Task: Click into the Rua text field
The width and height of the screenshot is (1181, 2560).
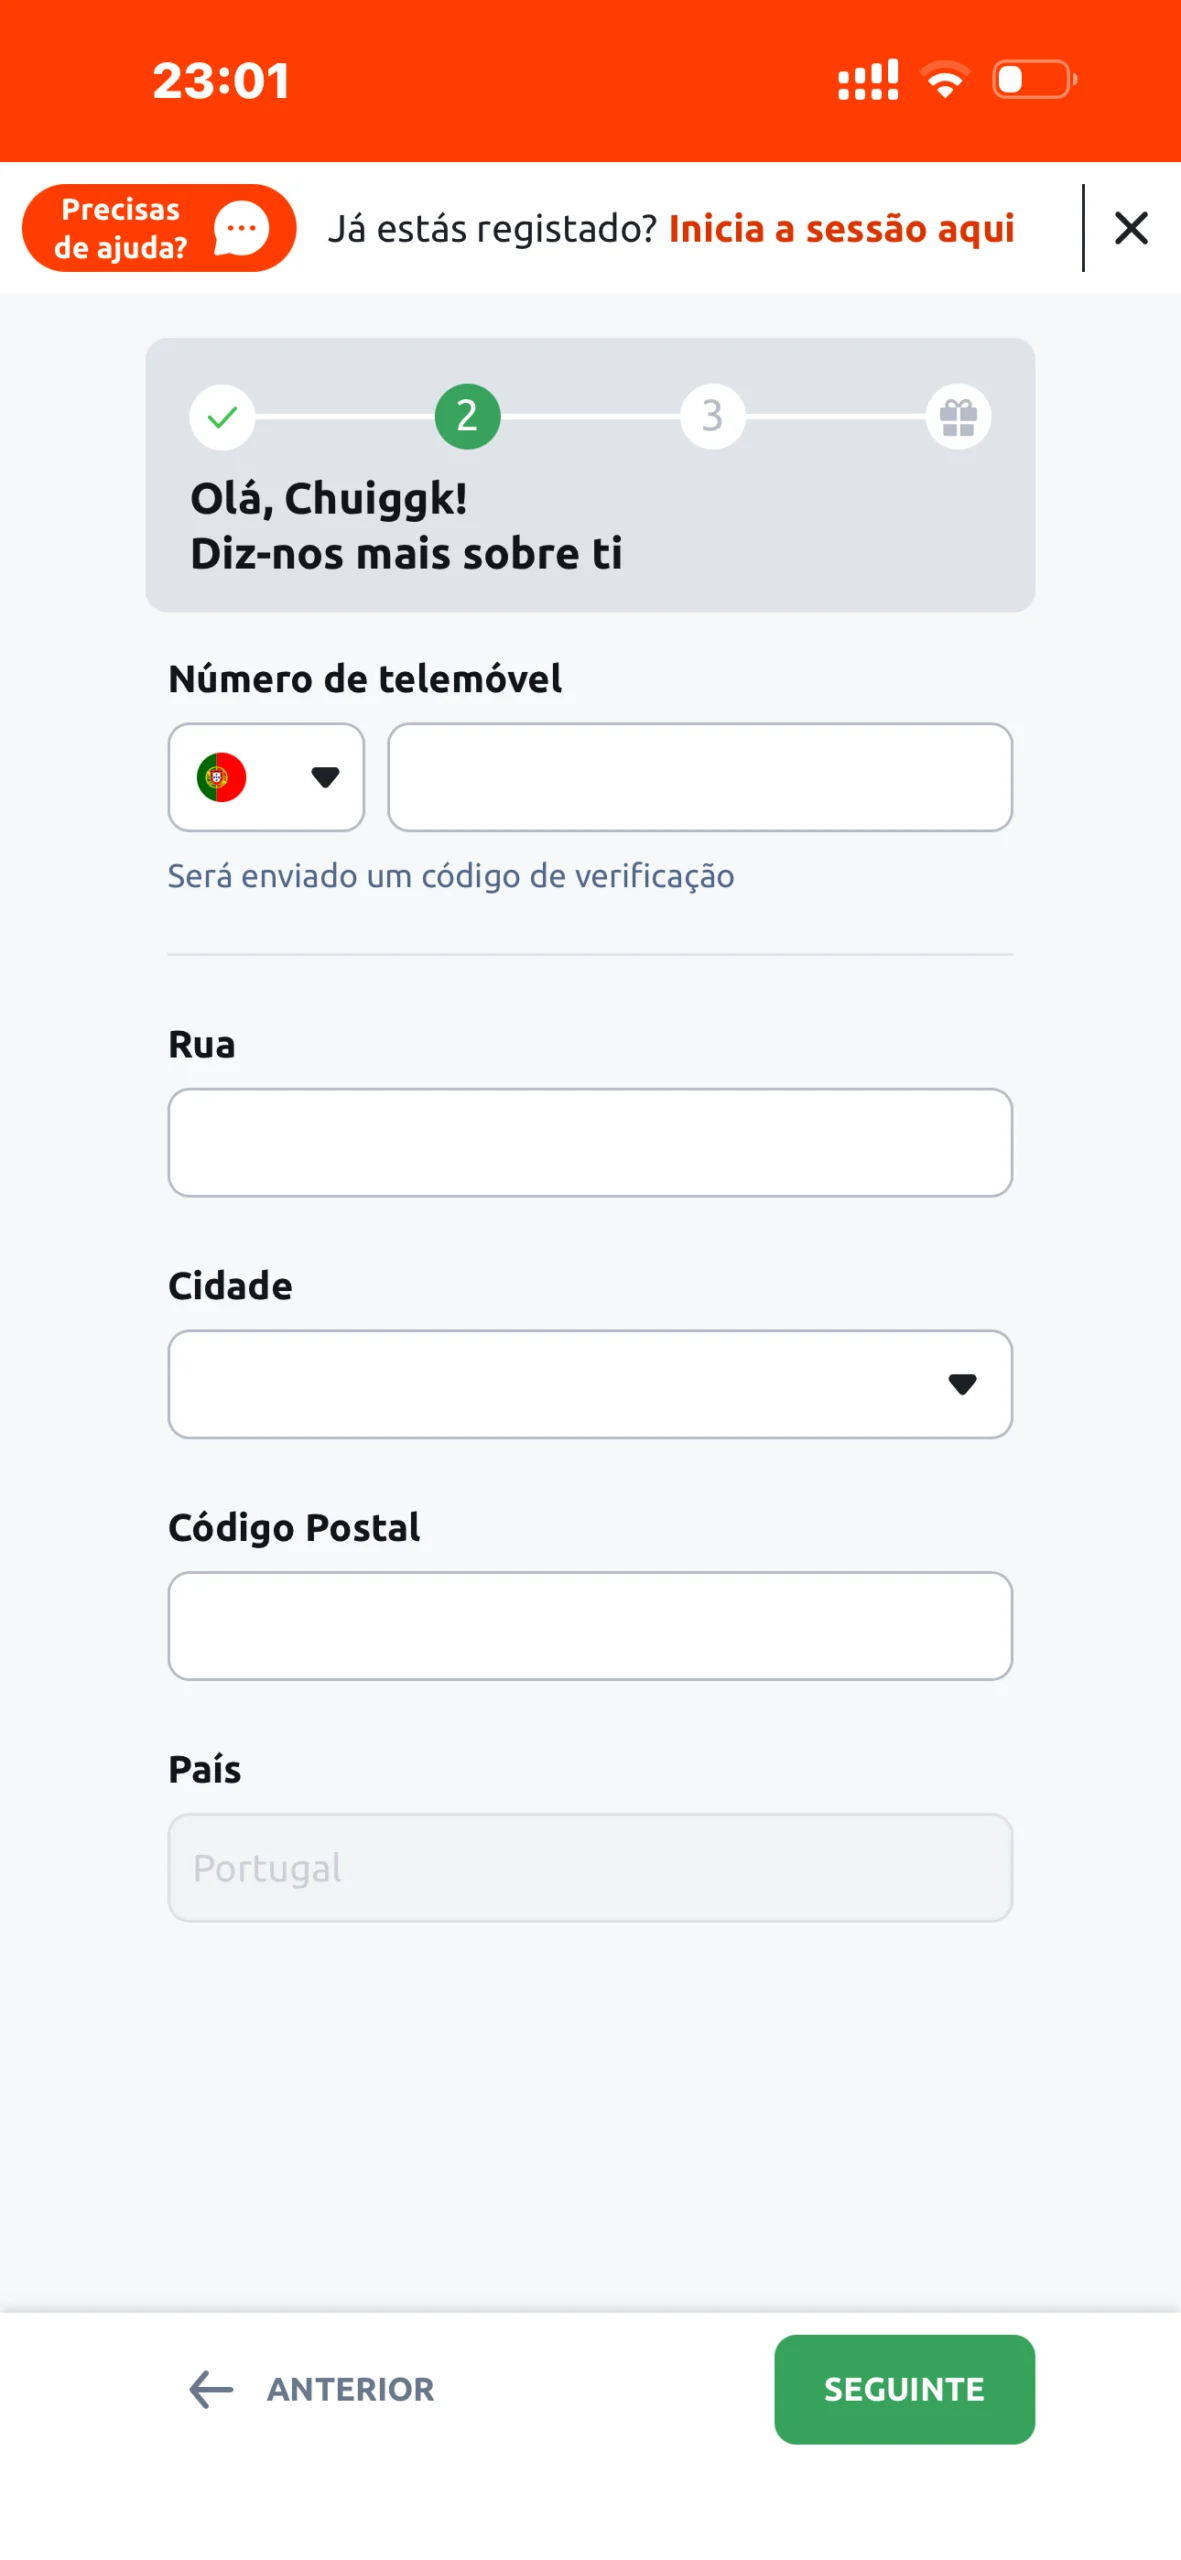Action: pos(590,1142)
